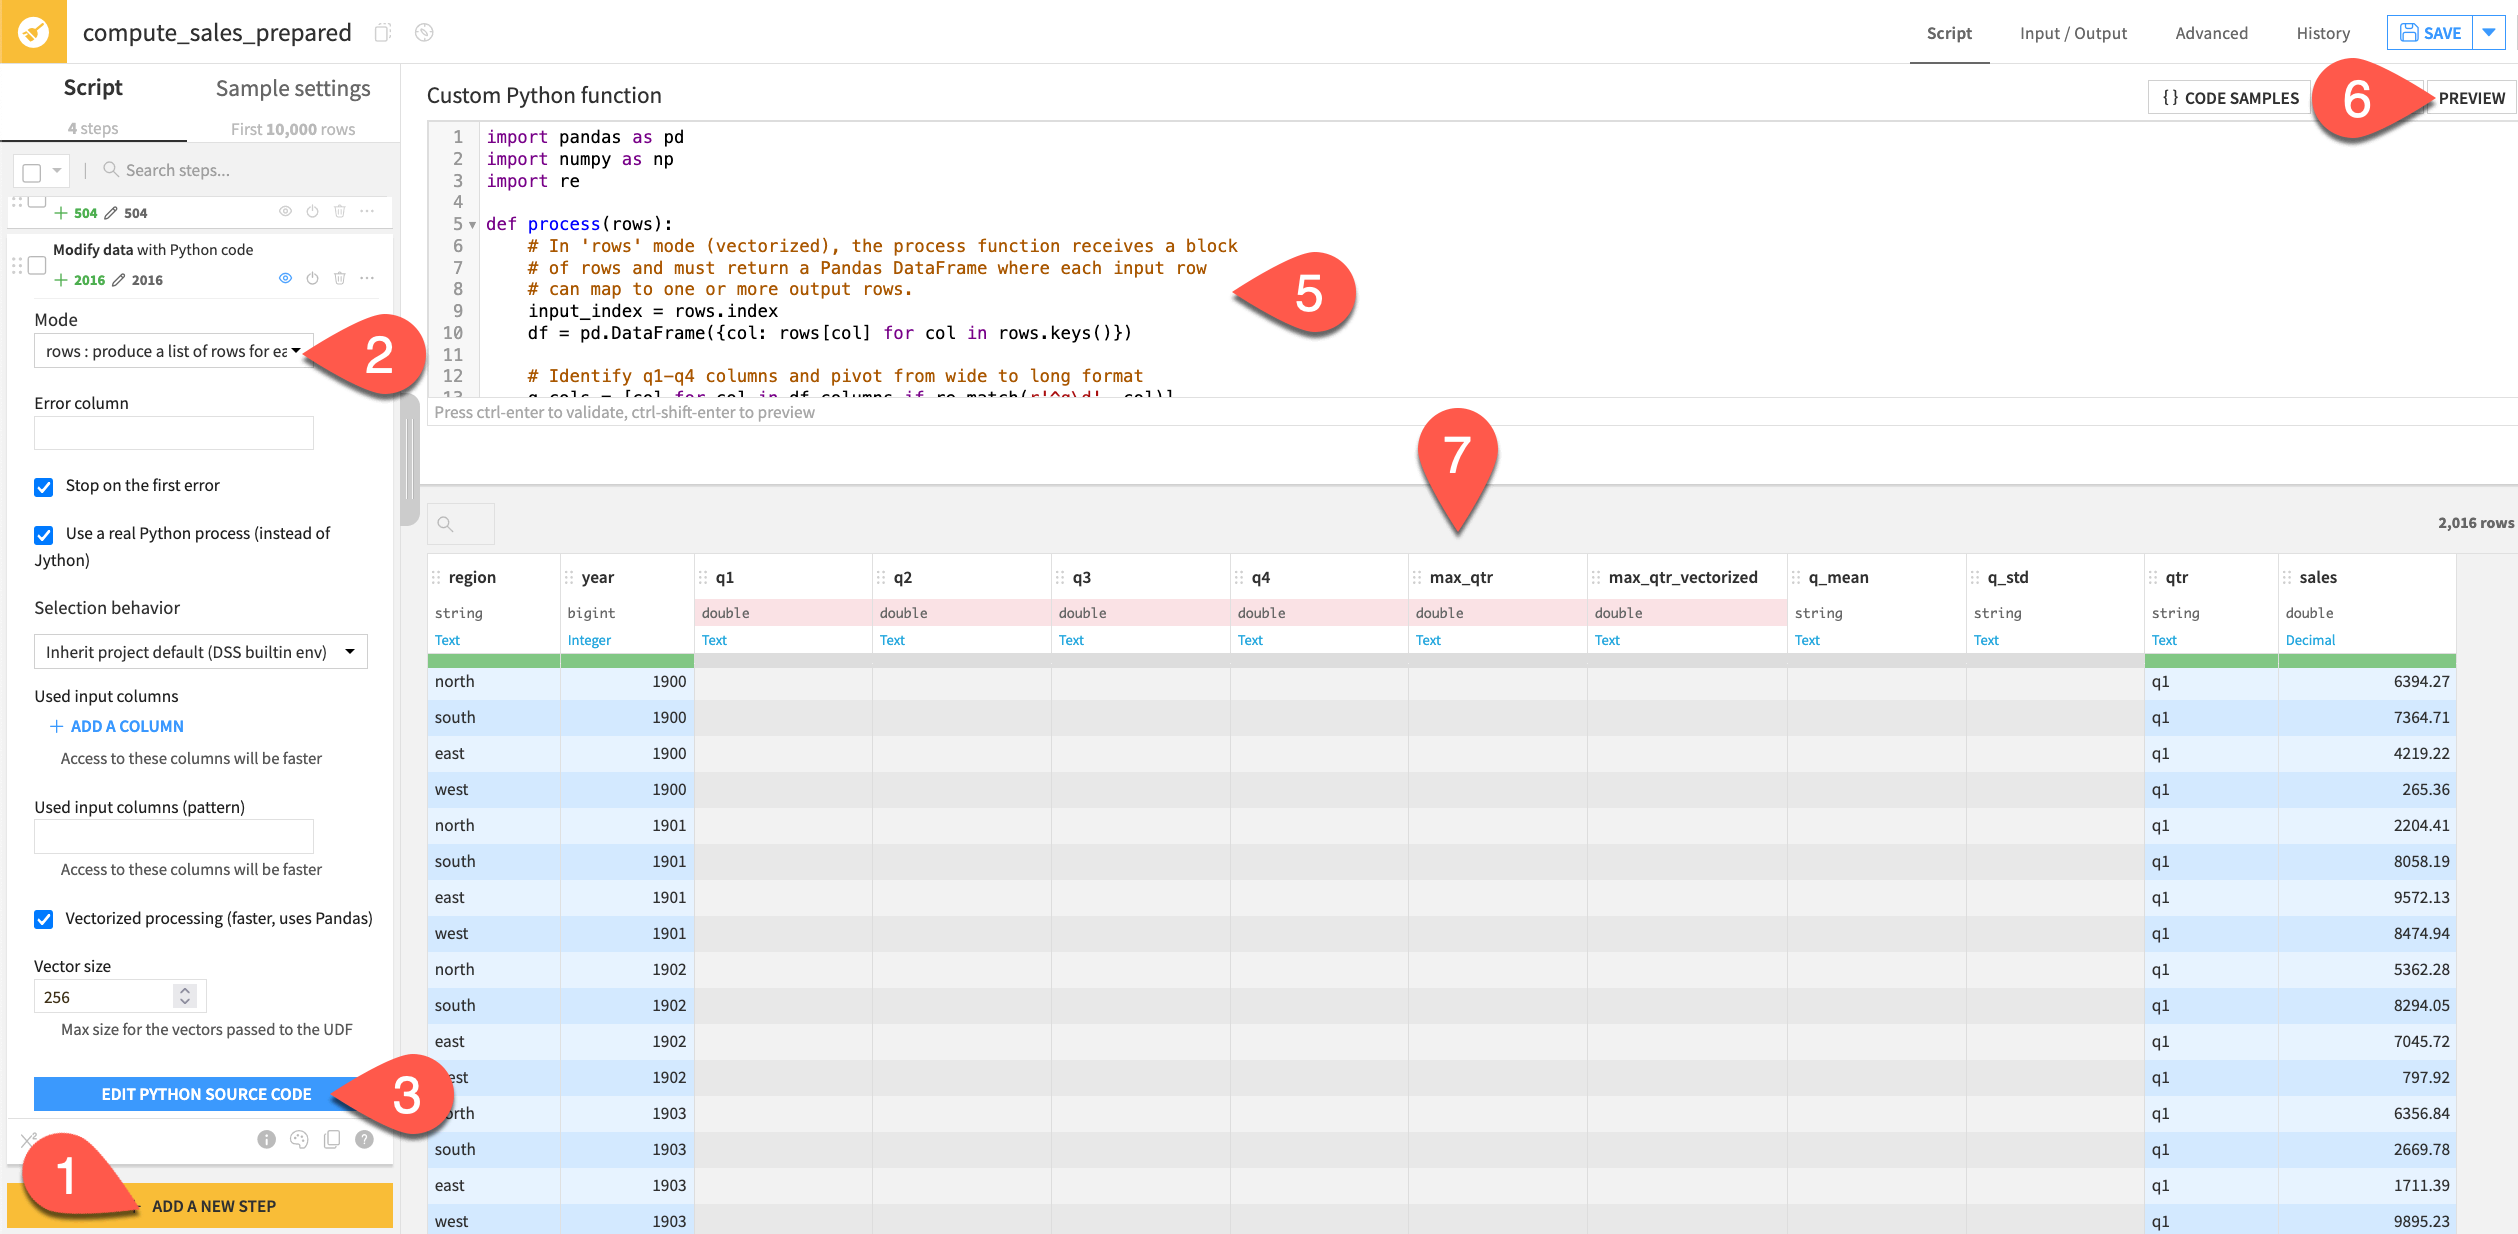This screenshot has height=1234, width=2518.
Task: Click the left panel vertical scrollbar handle
Action: 409,460
